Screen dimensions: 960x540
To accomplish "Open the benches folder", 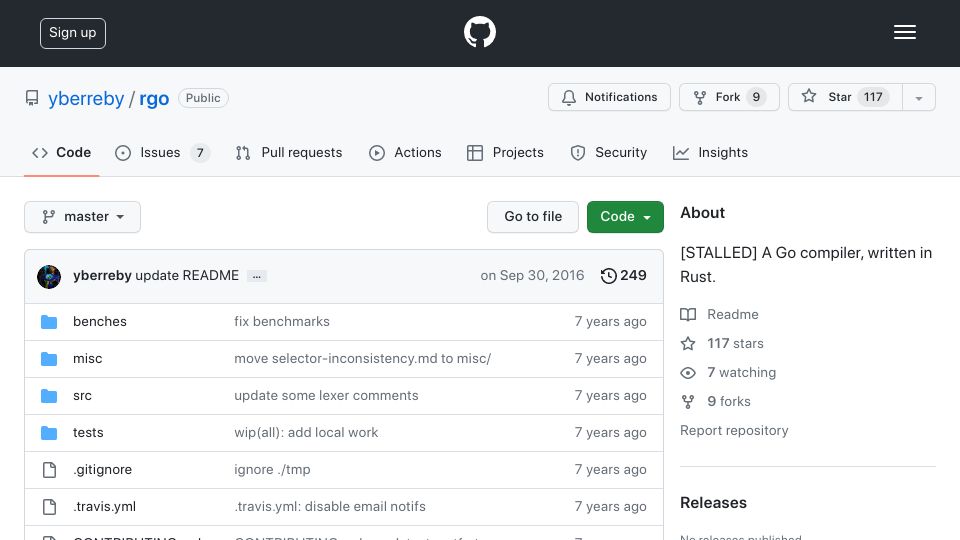I will tap(100, 321).
